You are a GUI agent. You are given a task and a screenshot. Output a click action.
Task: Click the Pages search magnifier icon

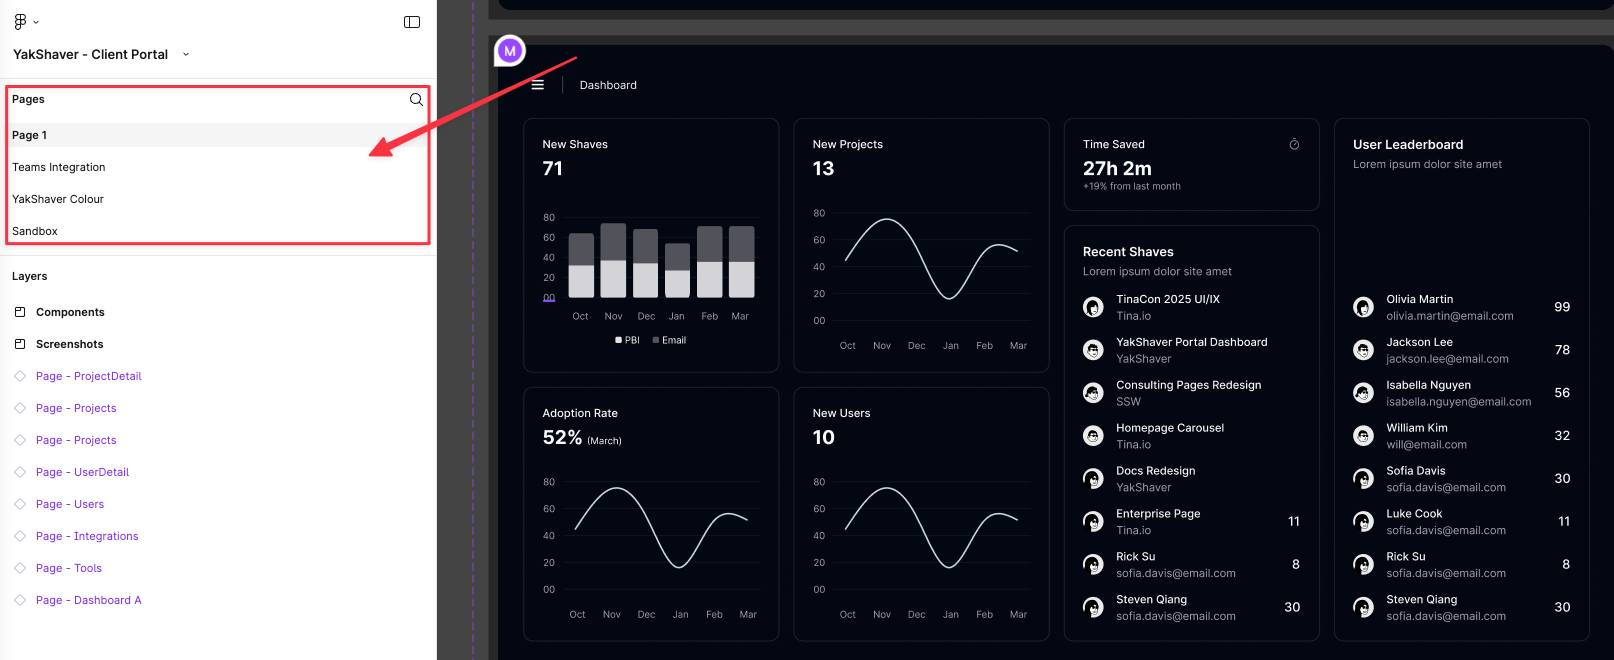(416, 99)
